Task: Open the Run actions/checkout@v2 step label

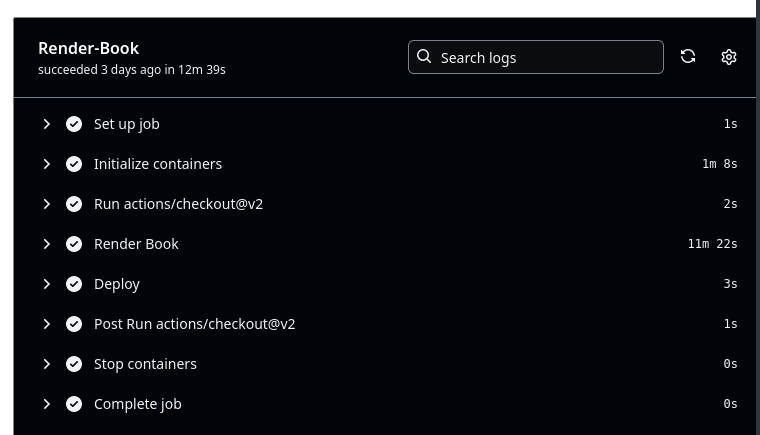Action: [178, 204]
